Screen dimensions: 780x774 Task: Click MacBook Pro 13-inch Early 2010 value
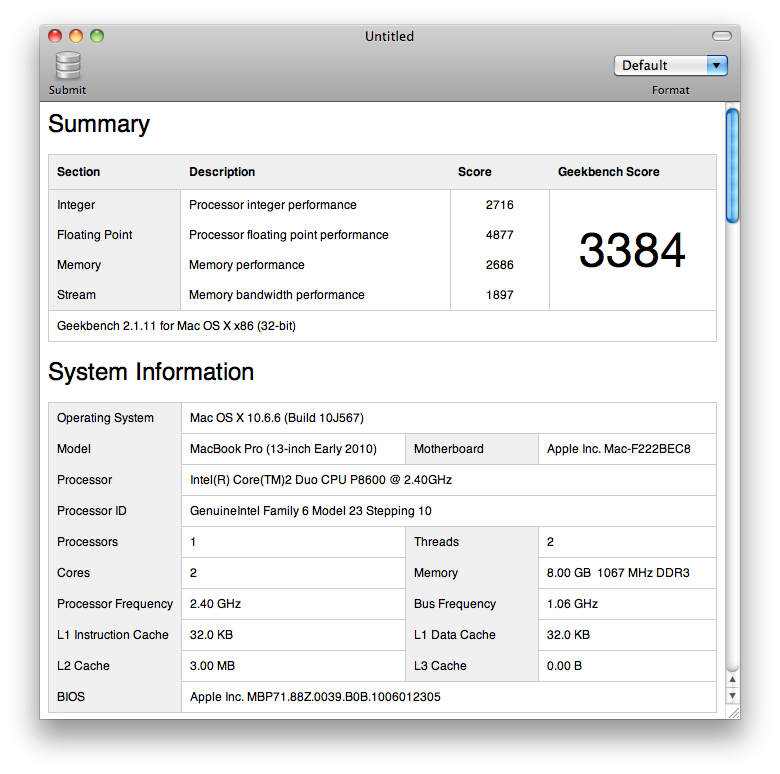(283, 449)
